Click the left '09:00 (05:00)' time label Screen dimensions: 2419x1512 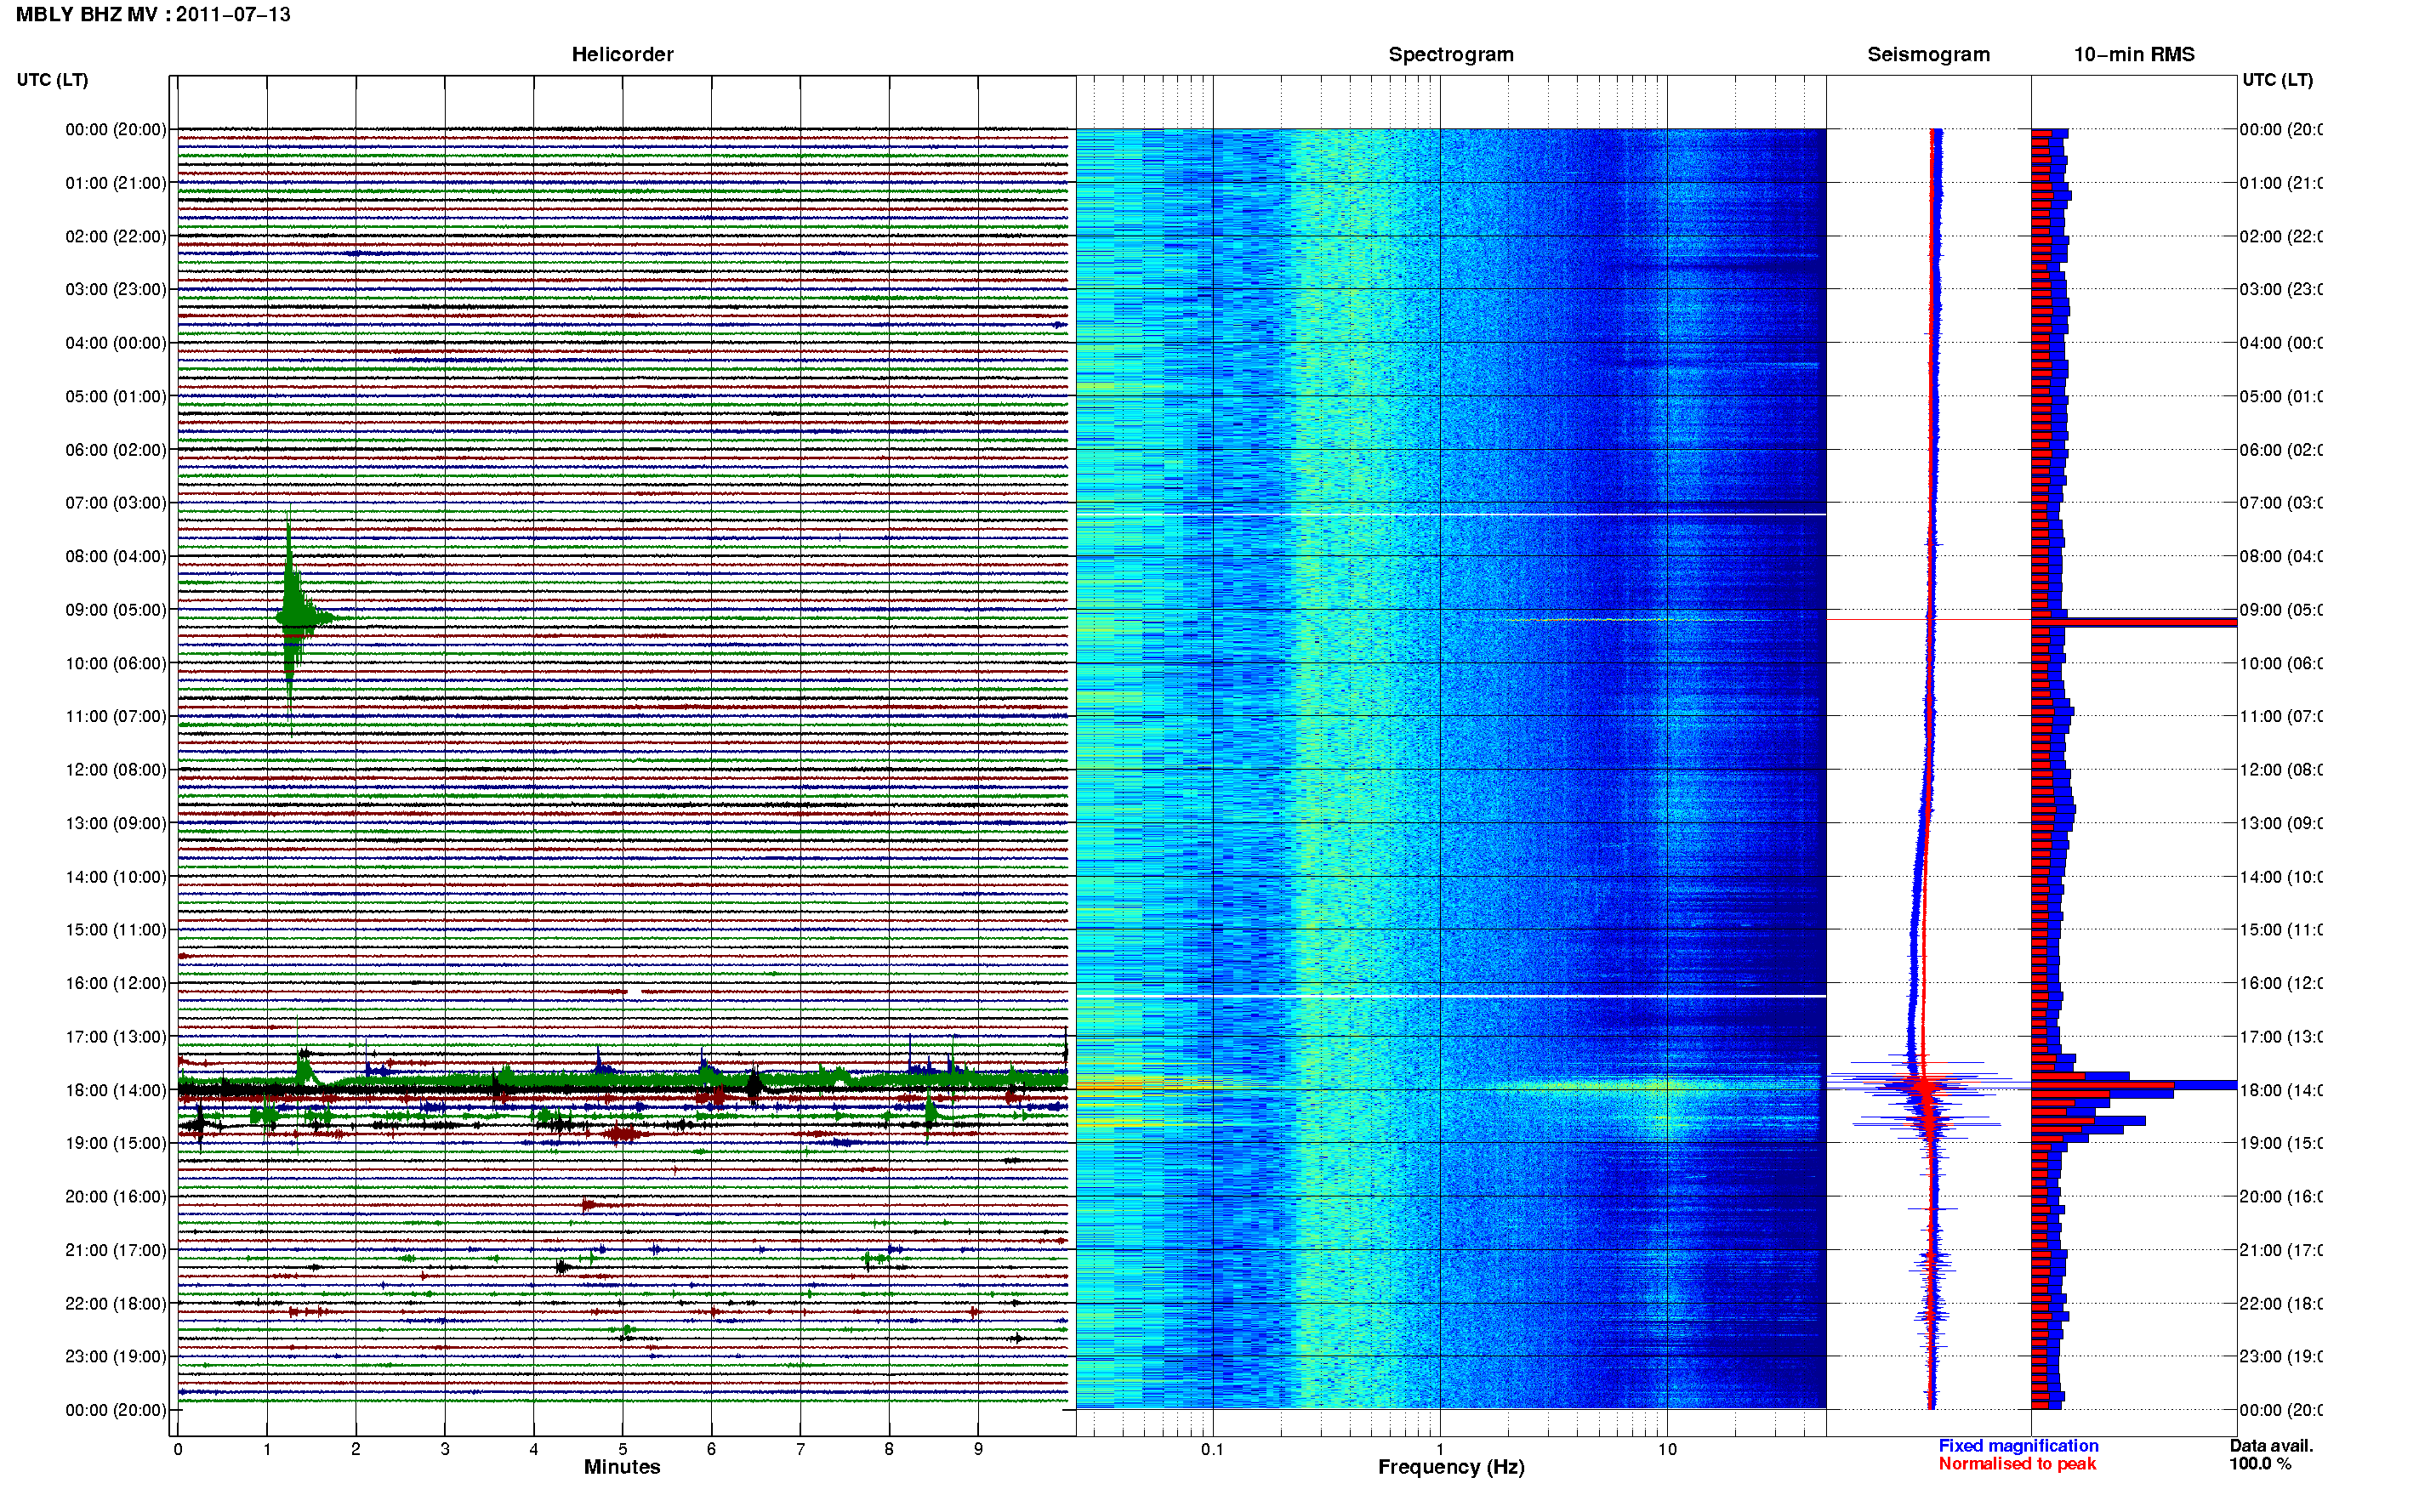pyautogui.click(x=116, y=610)
